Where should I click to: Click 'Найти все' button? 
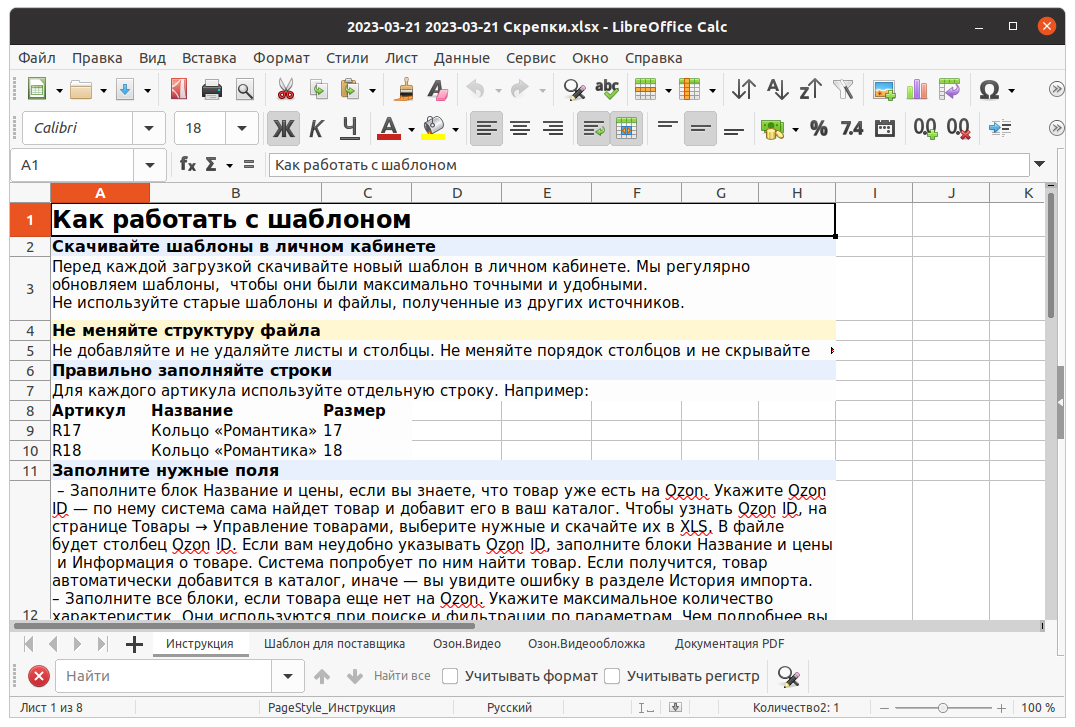pos(402,676)
